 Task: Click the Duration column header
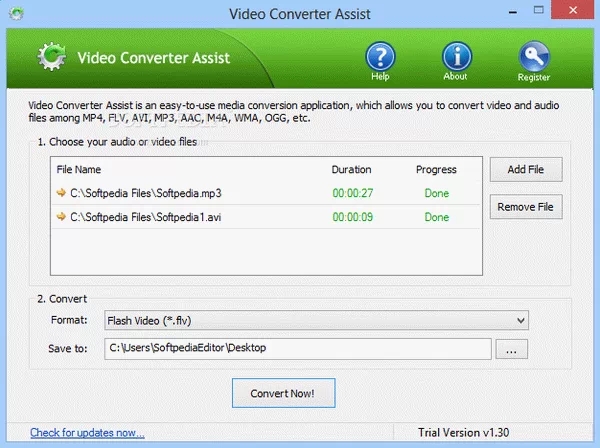click(351, 169)
